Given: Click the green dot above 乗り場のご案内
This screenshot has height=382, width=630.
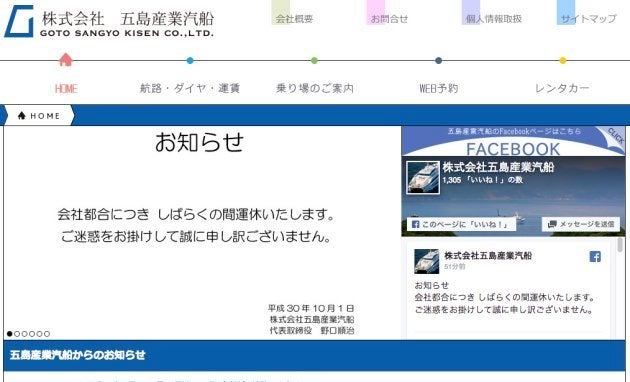Looking at the screenshot, I should [314, 61].
